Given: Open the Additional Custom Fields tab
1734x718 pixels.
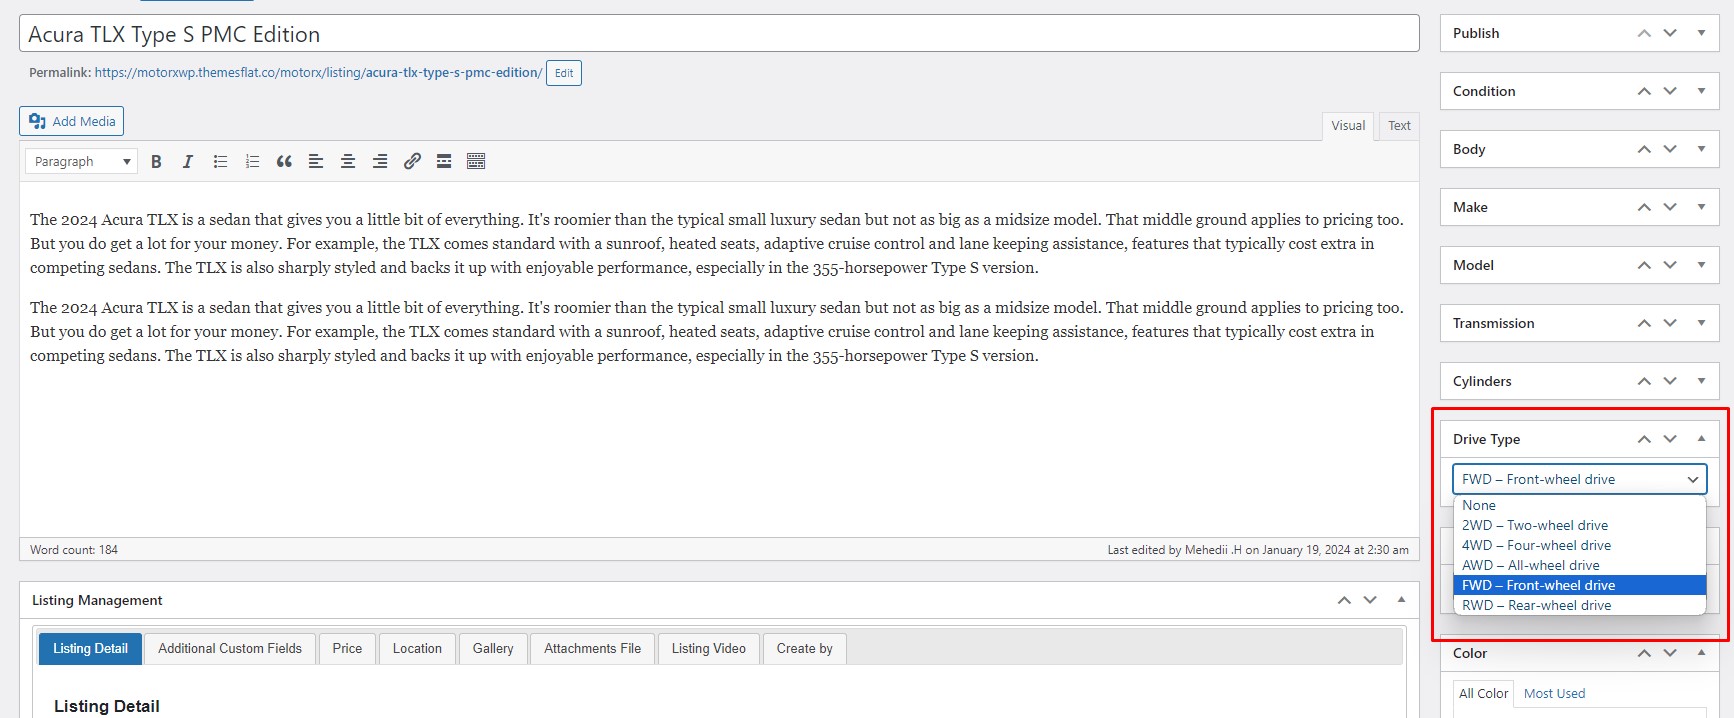Looking at the screenshot, I should tap(230, 648).
